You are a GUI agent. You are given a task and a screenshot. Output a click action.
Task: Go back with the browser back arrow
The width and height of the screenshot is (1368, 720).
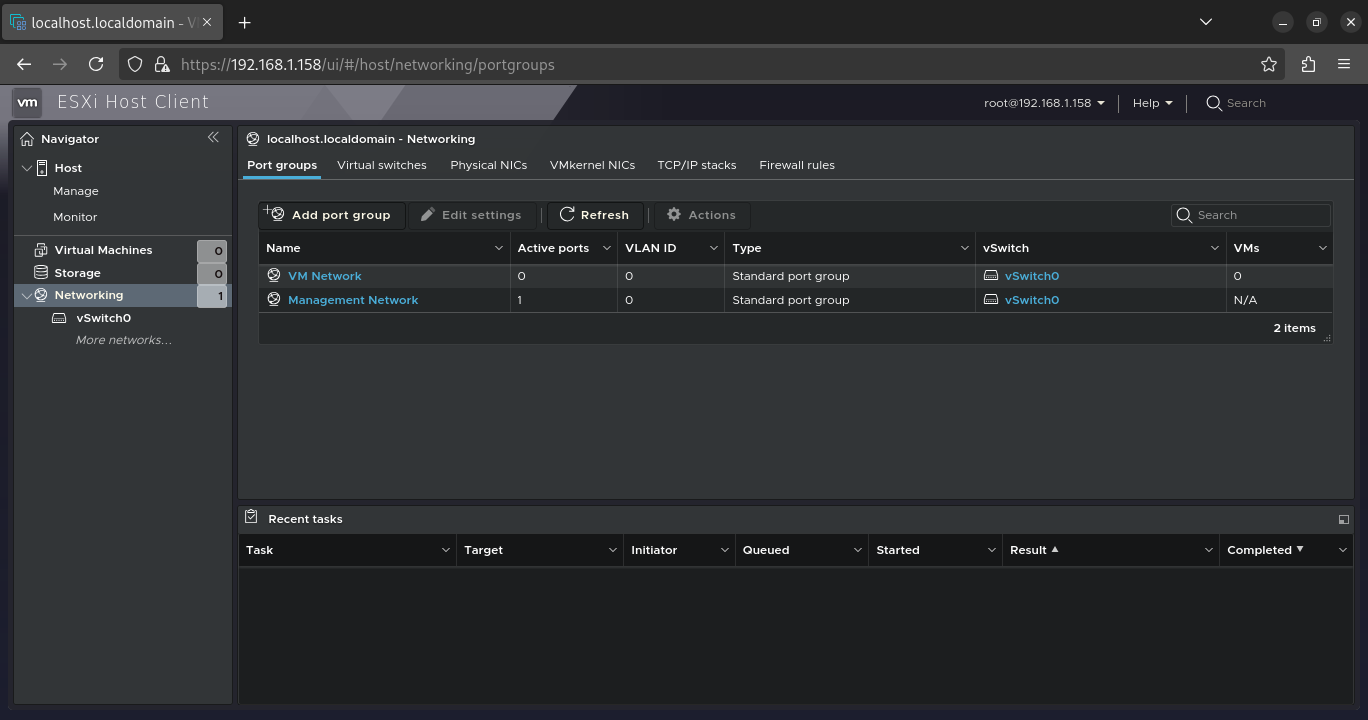pyautogui.click(x=24, y=64)
